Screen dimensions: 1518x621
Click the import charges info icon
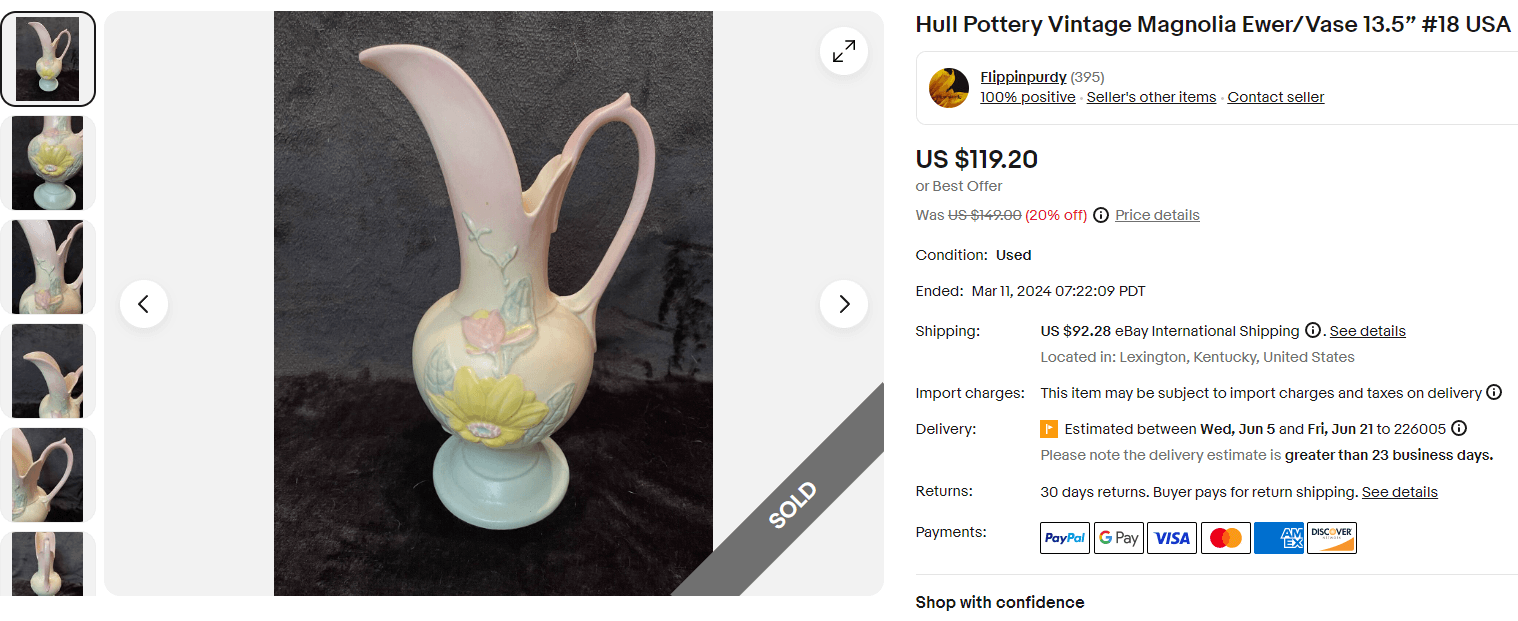click(x=1494, y=392)
